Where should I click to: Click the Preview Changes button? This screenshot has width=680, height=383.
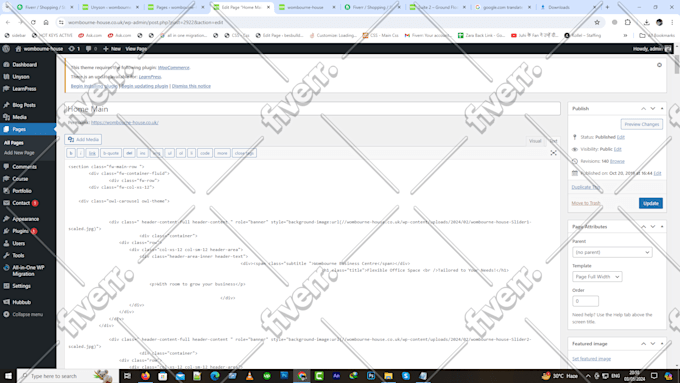tap(641, 124)
